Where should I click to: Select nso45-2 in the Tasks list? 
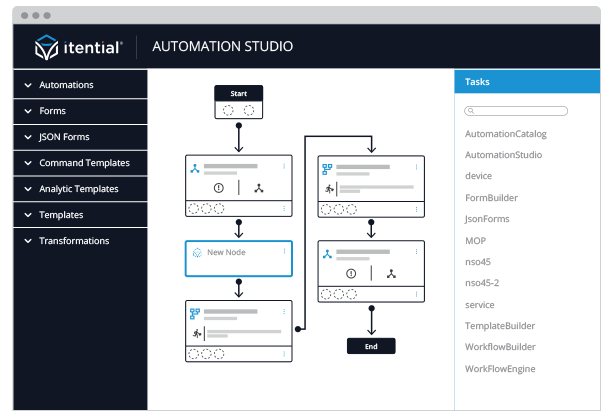point(482,283)
